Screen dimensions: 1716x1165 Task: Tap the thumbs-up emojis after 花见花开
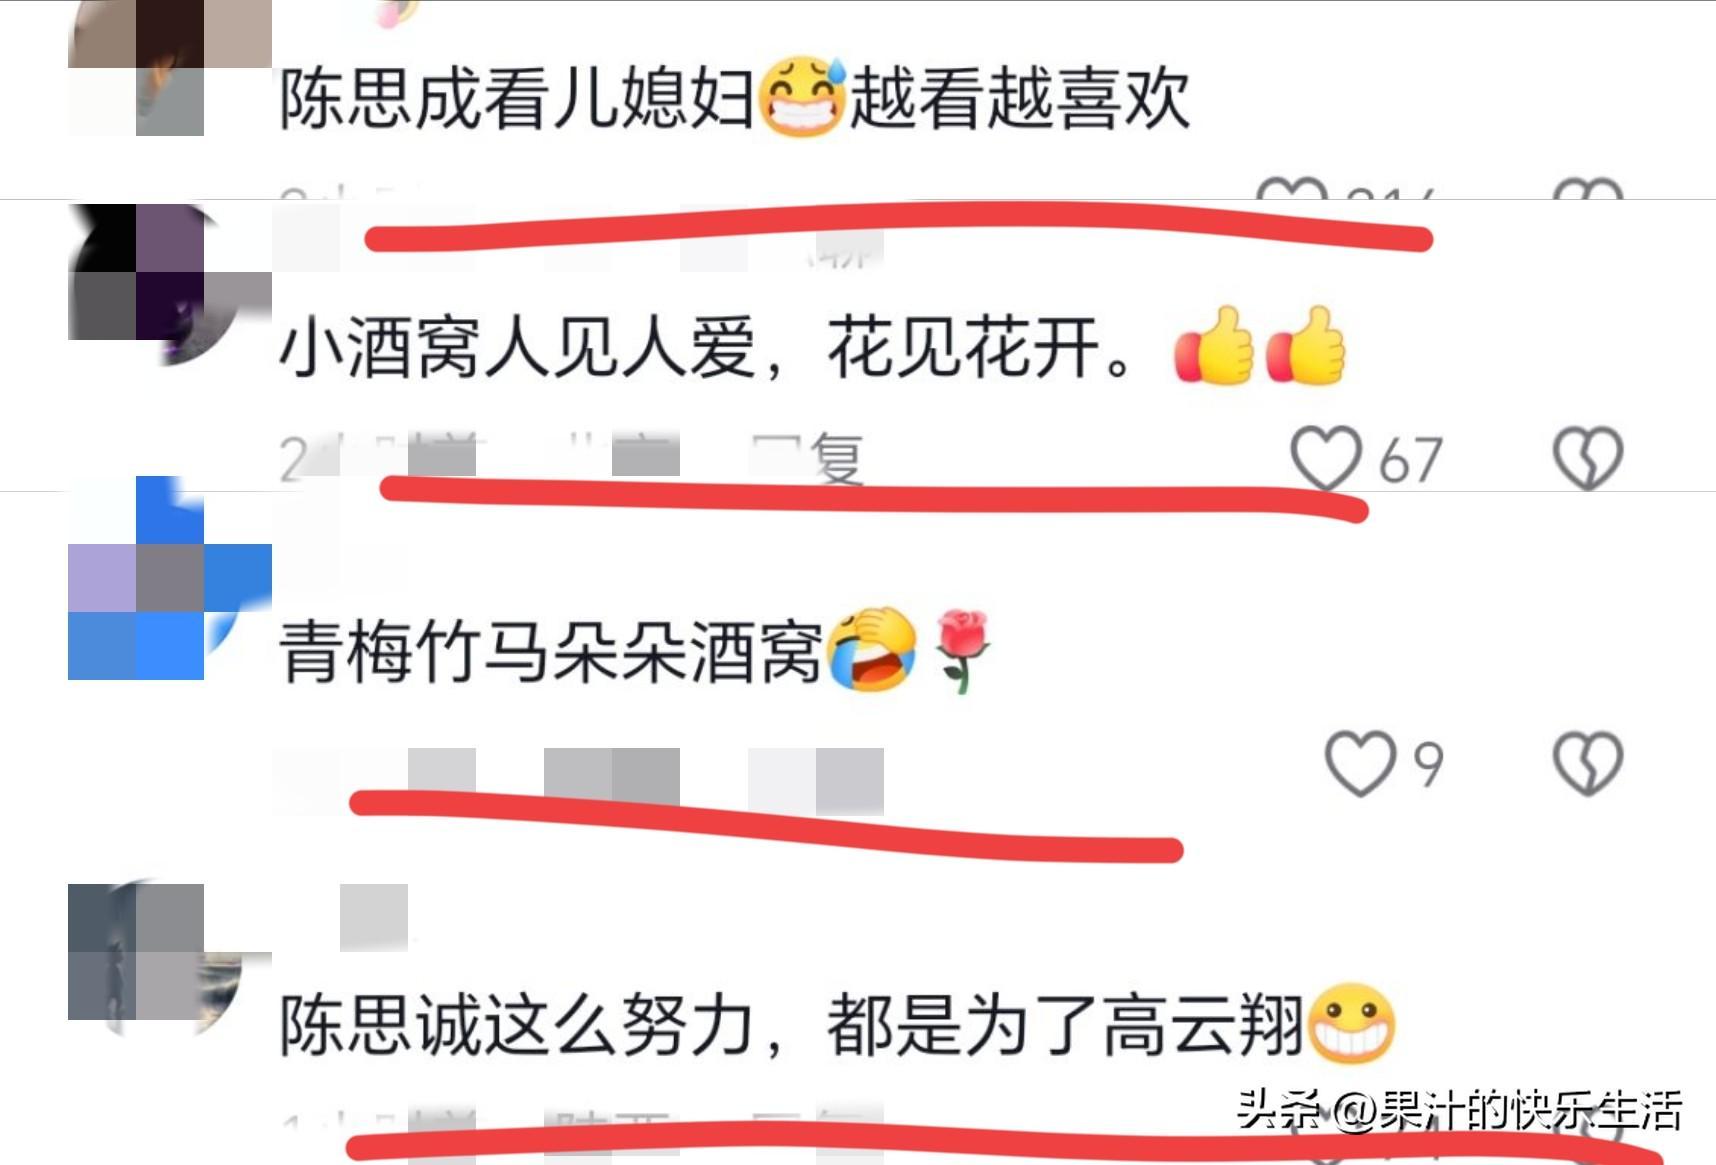pos(1260,346)
